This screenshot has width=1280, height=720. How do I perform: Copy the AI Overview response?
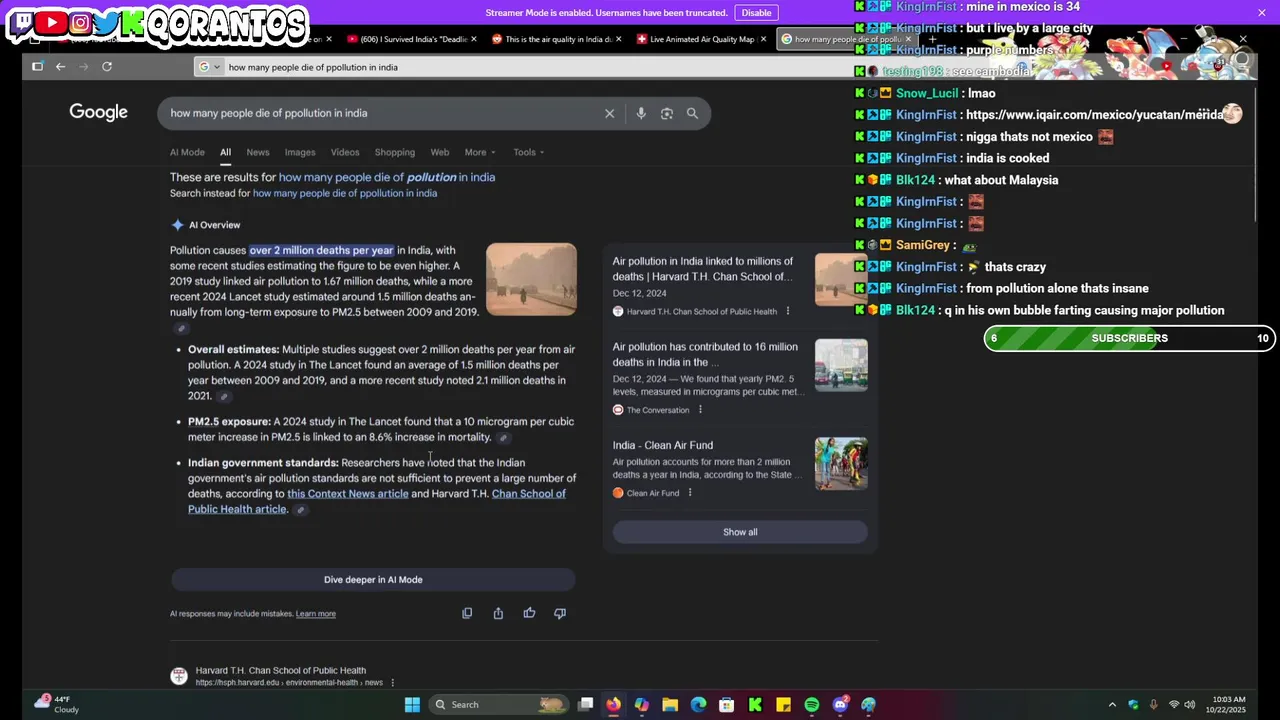(467, 613)
